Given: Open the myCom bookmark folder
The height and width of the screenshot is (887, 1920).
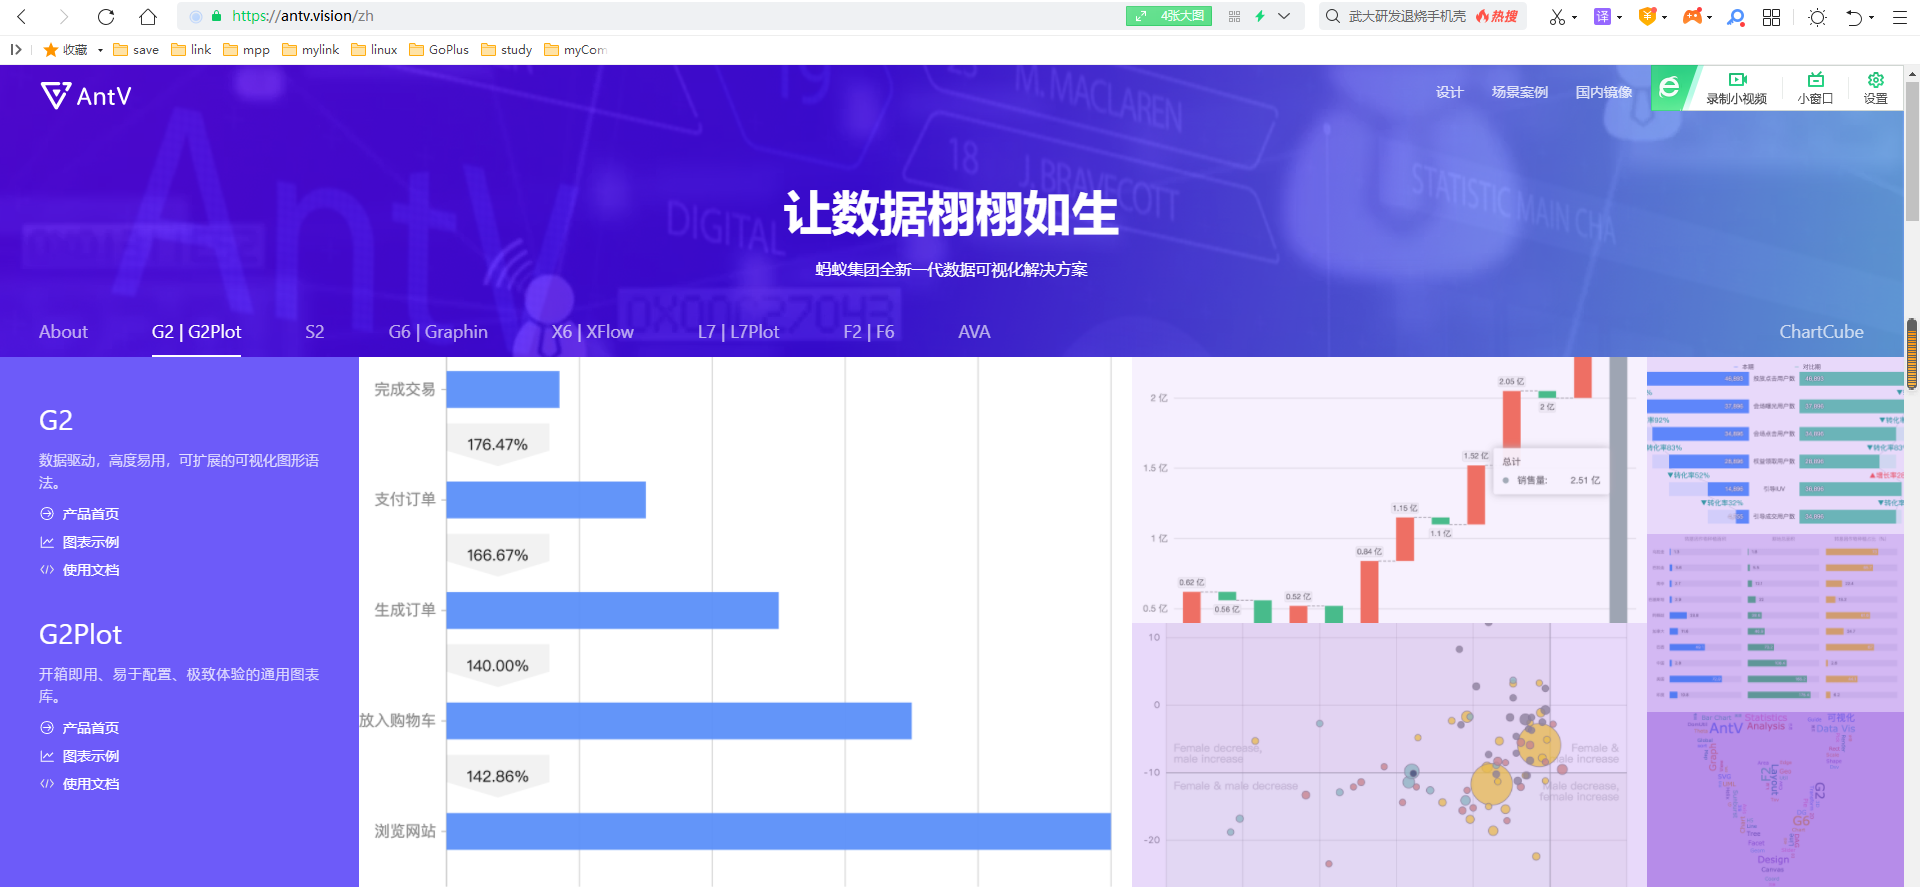Looking at the screenshot, I should tap(575, 49).
